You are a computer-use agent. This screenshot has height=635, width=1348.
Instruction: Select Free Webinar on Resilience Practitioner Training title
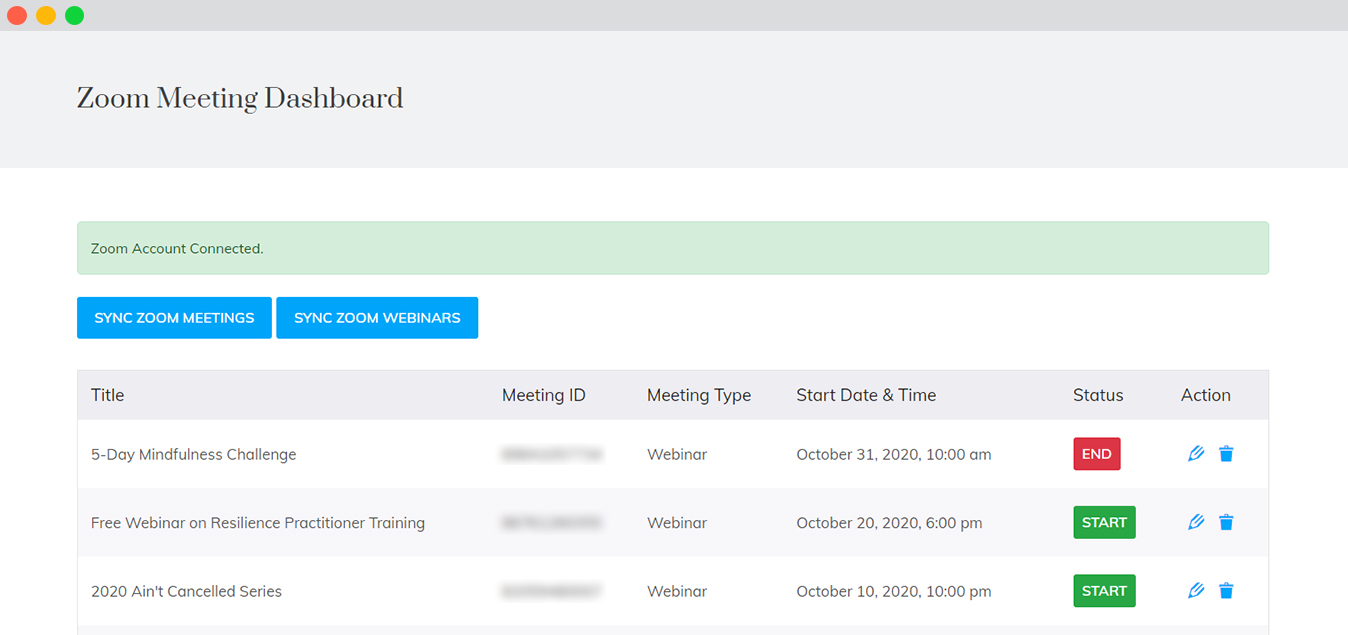[x=258, y=523]
